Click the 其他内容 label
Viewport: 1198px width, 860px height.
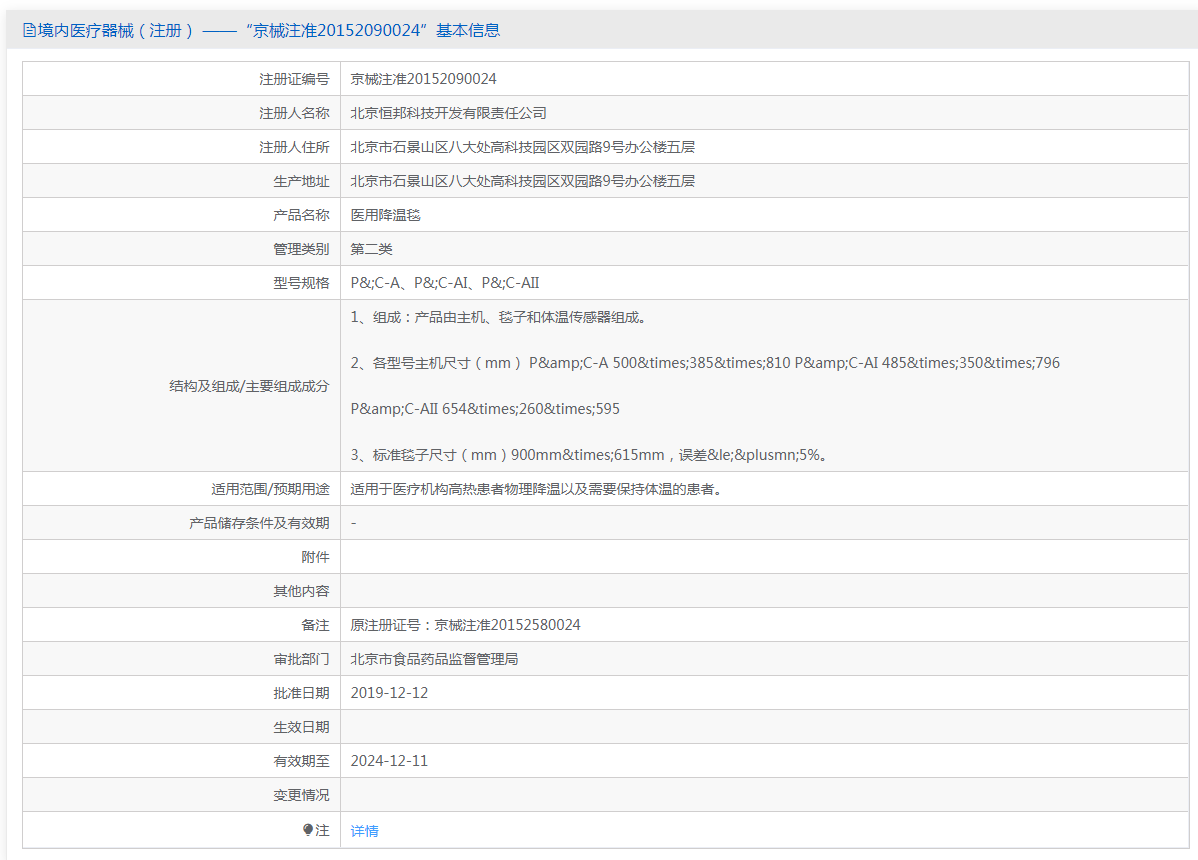(301, 590)
